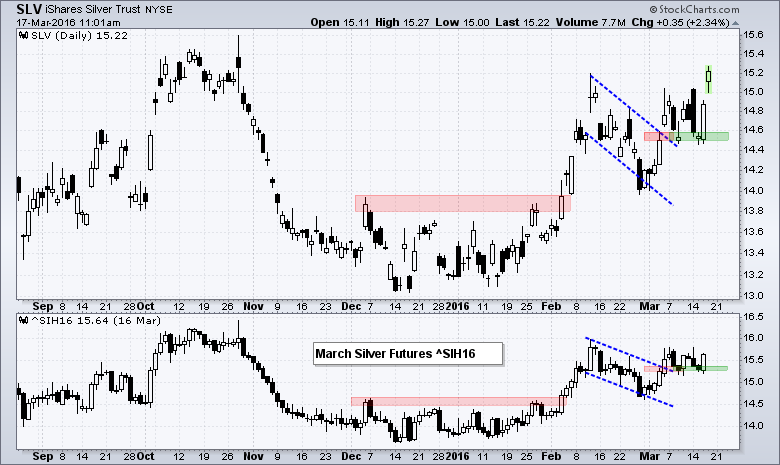This screenshot has width=780, height=465.
Task: Click the 16.0 price label on futures axis
Action: point(753,338)
